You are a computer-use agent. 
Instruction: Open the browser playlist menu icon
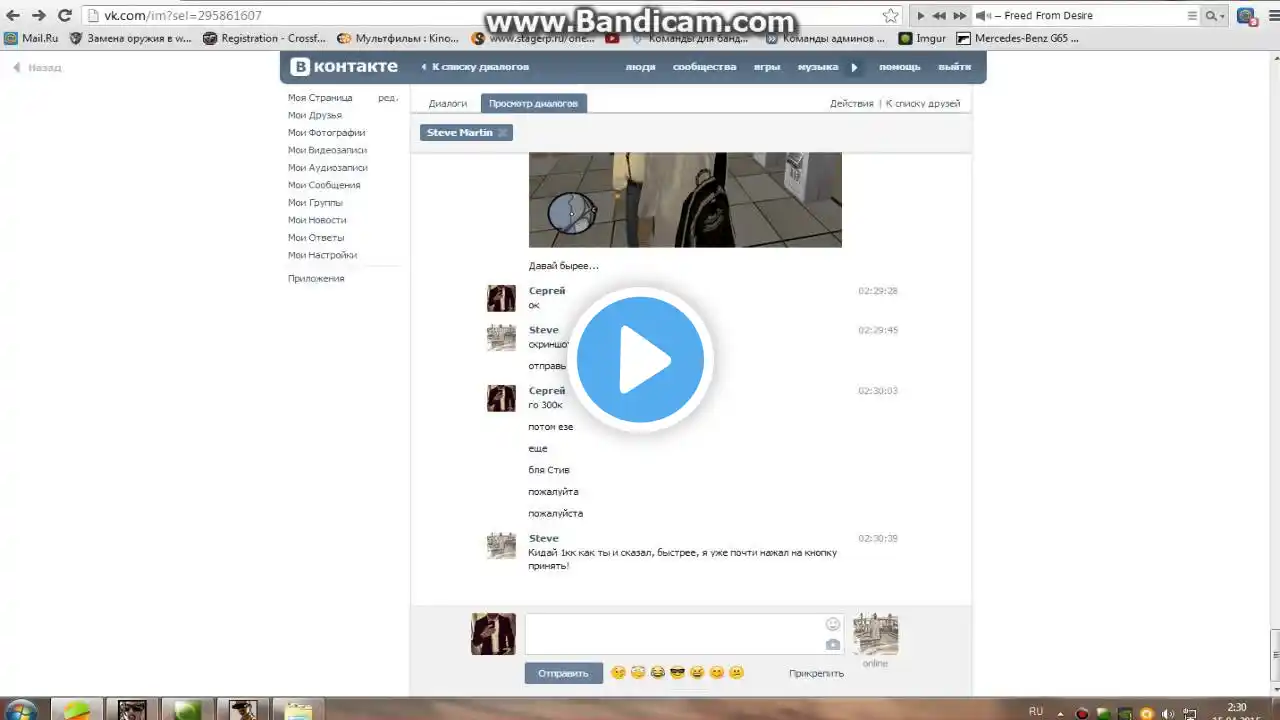coord(1191,16)
